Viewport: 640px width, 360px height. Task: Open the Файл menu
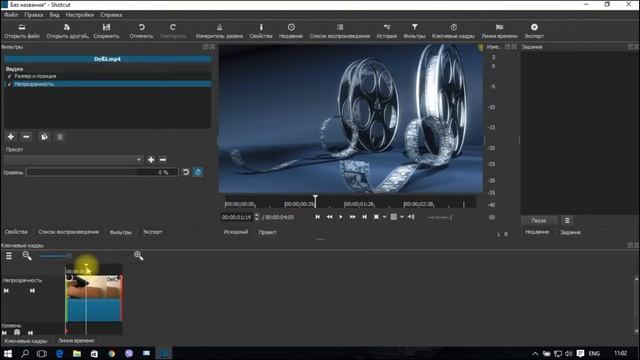coord(11,15)
